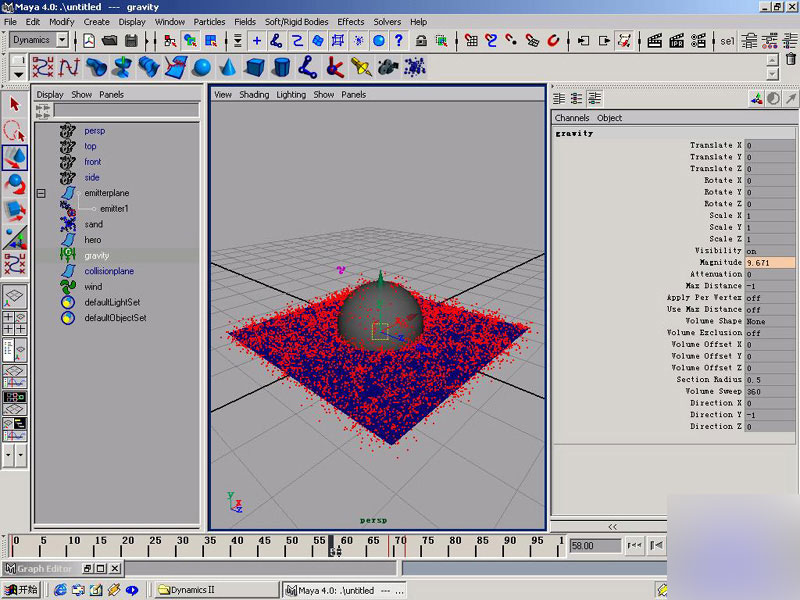
Task: Click the IPR render icon
Action: point(679,41)
